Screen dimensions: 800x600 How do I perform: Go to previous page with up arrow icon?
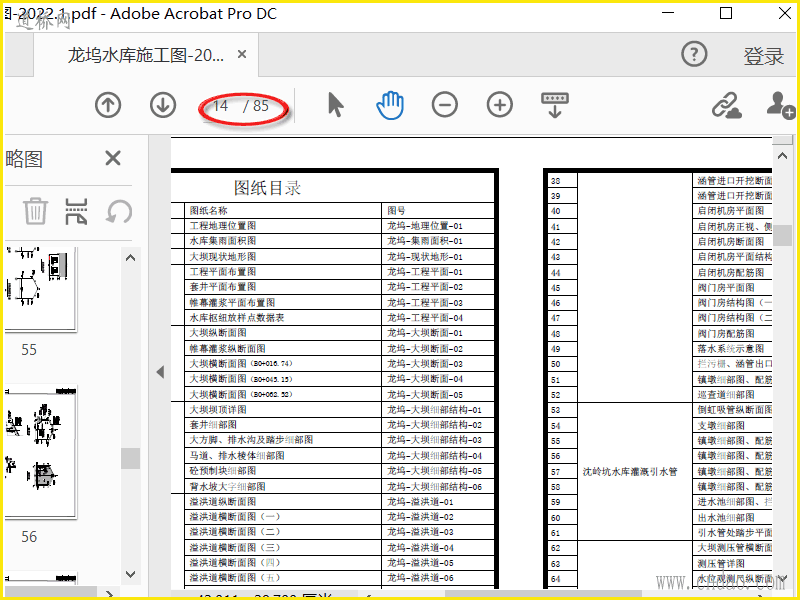[108, 105]
